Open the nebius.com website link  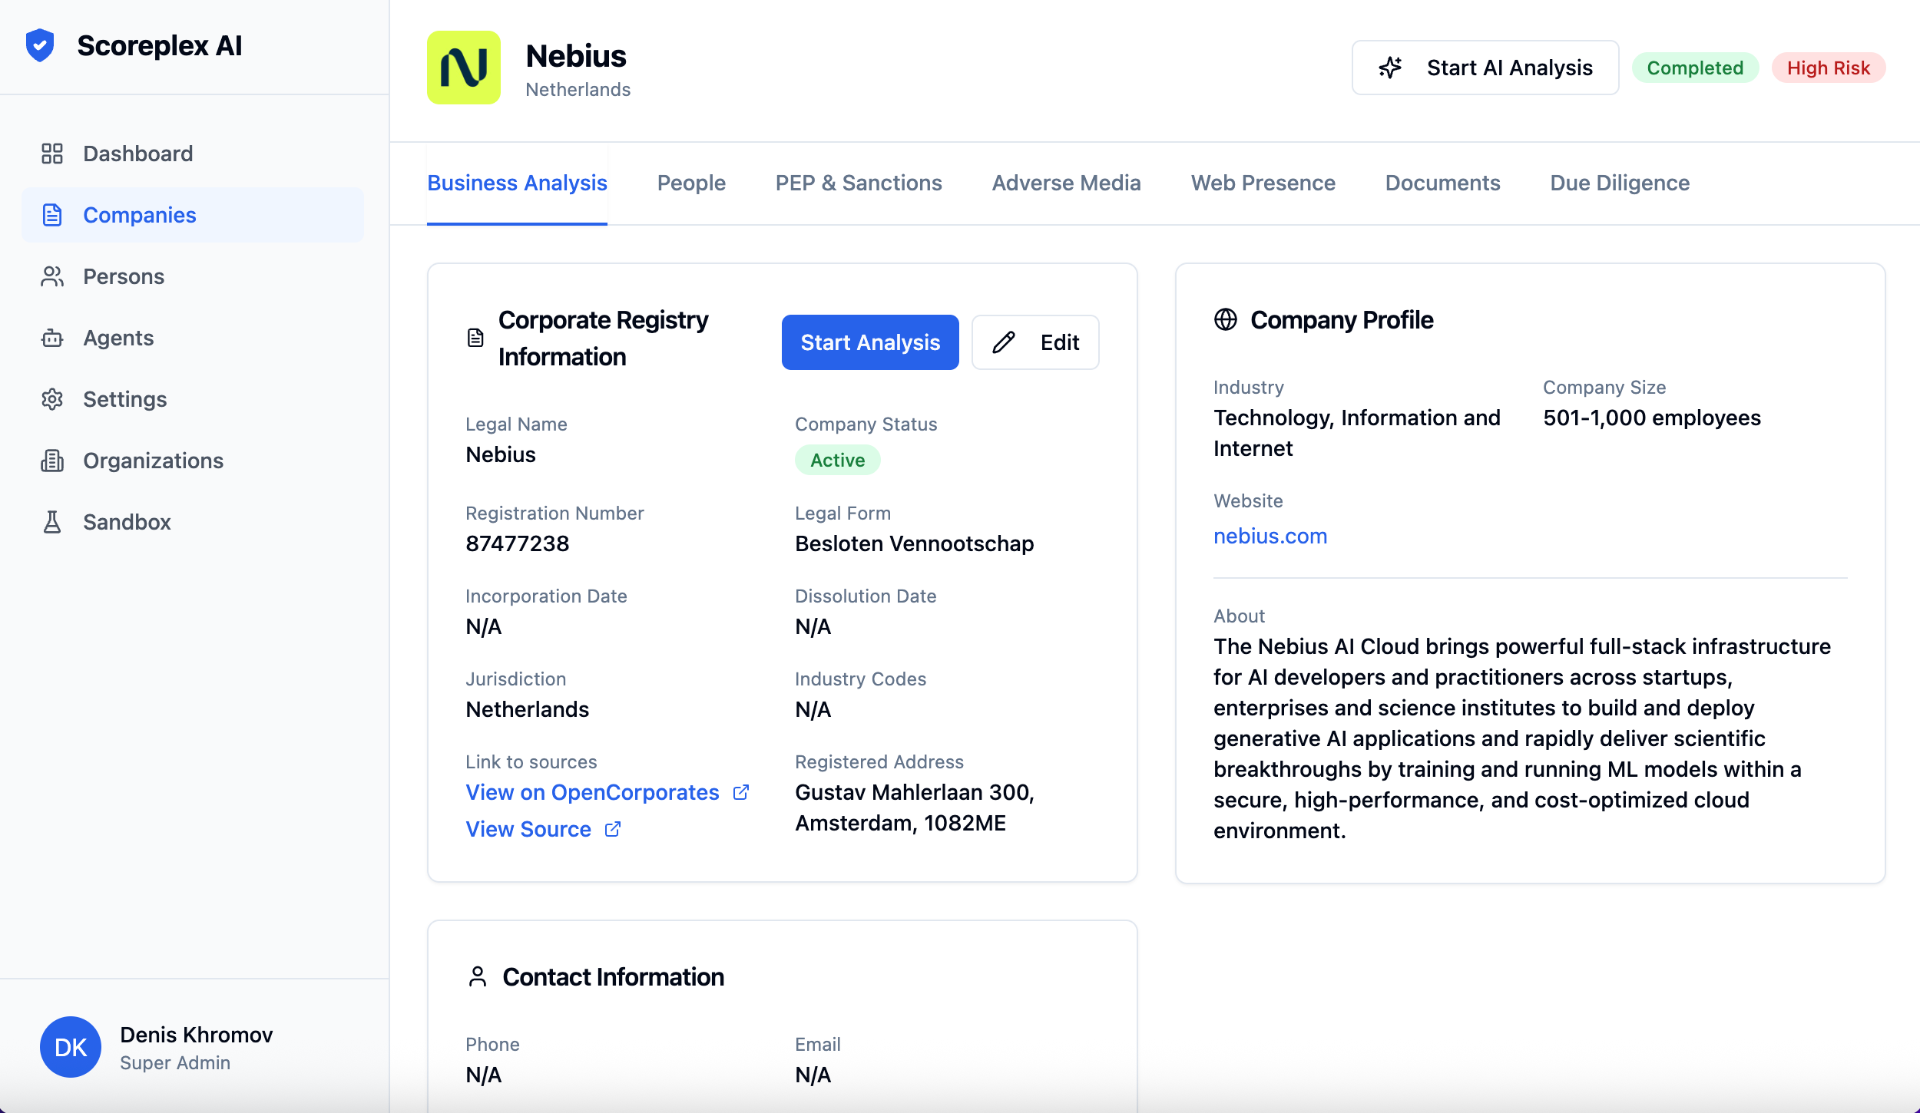1270,536
